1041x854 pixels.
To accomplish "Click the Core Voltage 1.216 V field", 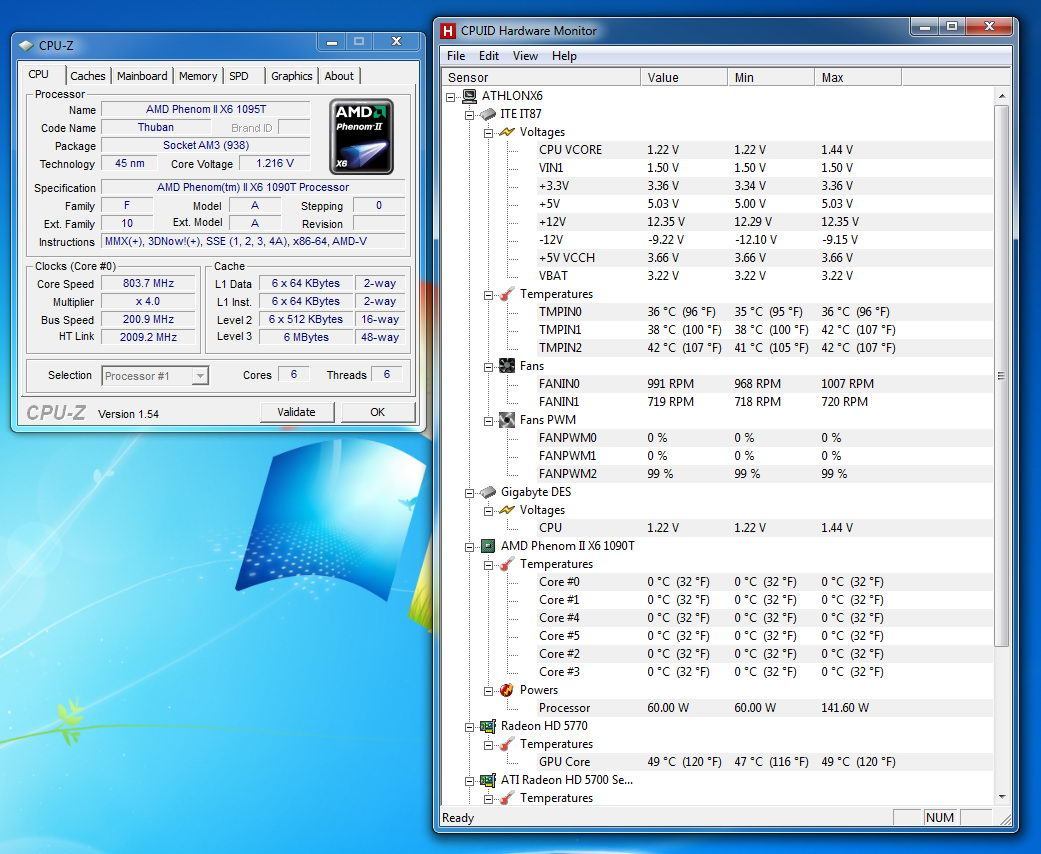I will click(275, 163).
